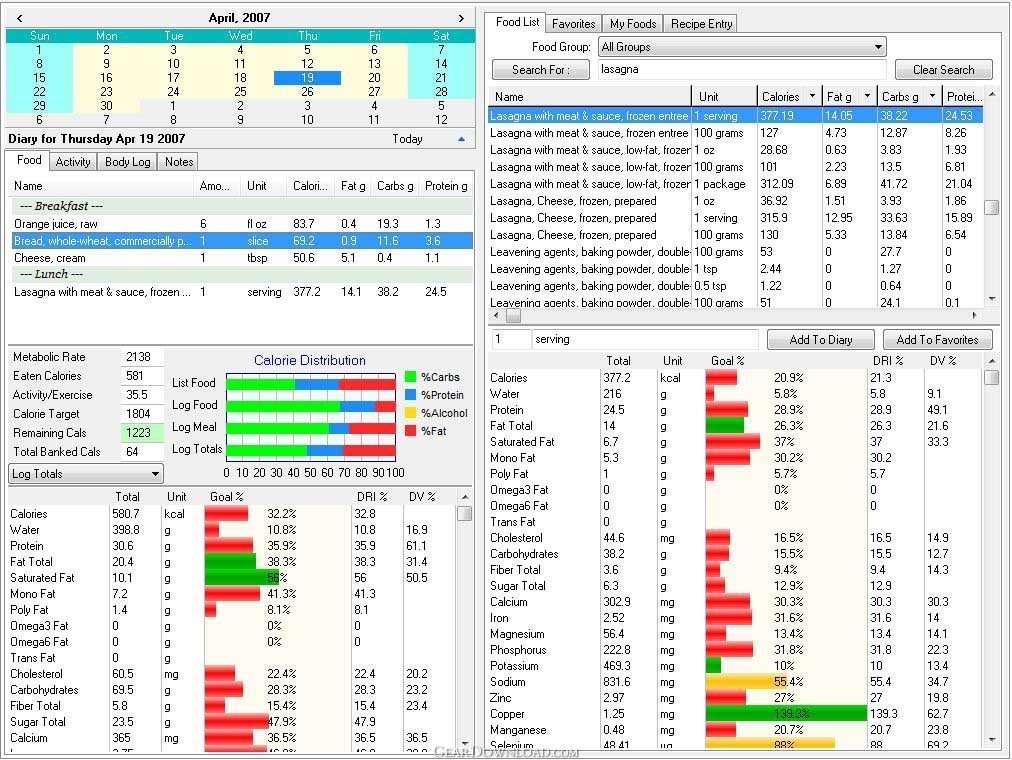
Task: Click the blue %Protein legend swatch
Action: (410, 395)
